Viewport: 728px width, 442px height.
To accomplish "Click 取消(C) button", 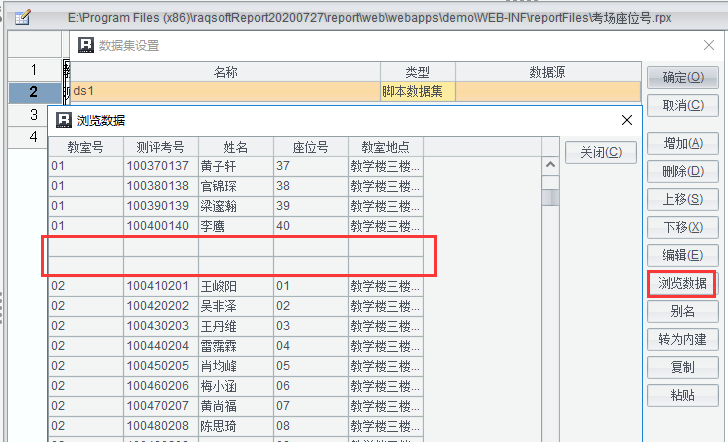I will [x=682, y=105].
